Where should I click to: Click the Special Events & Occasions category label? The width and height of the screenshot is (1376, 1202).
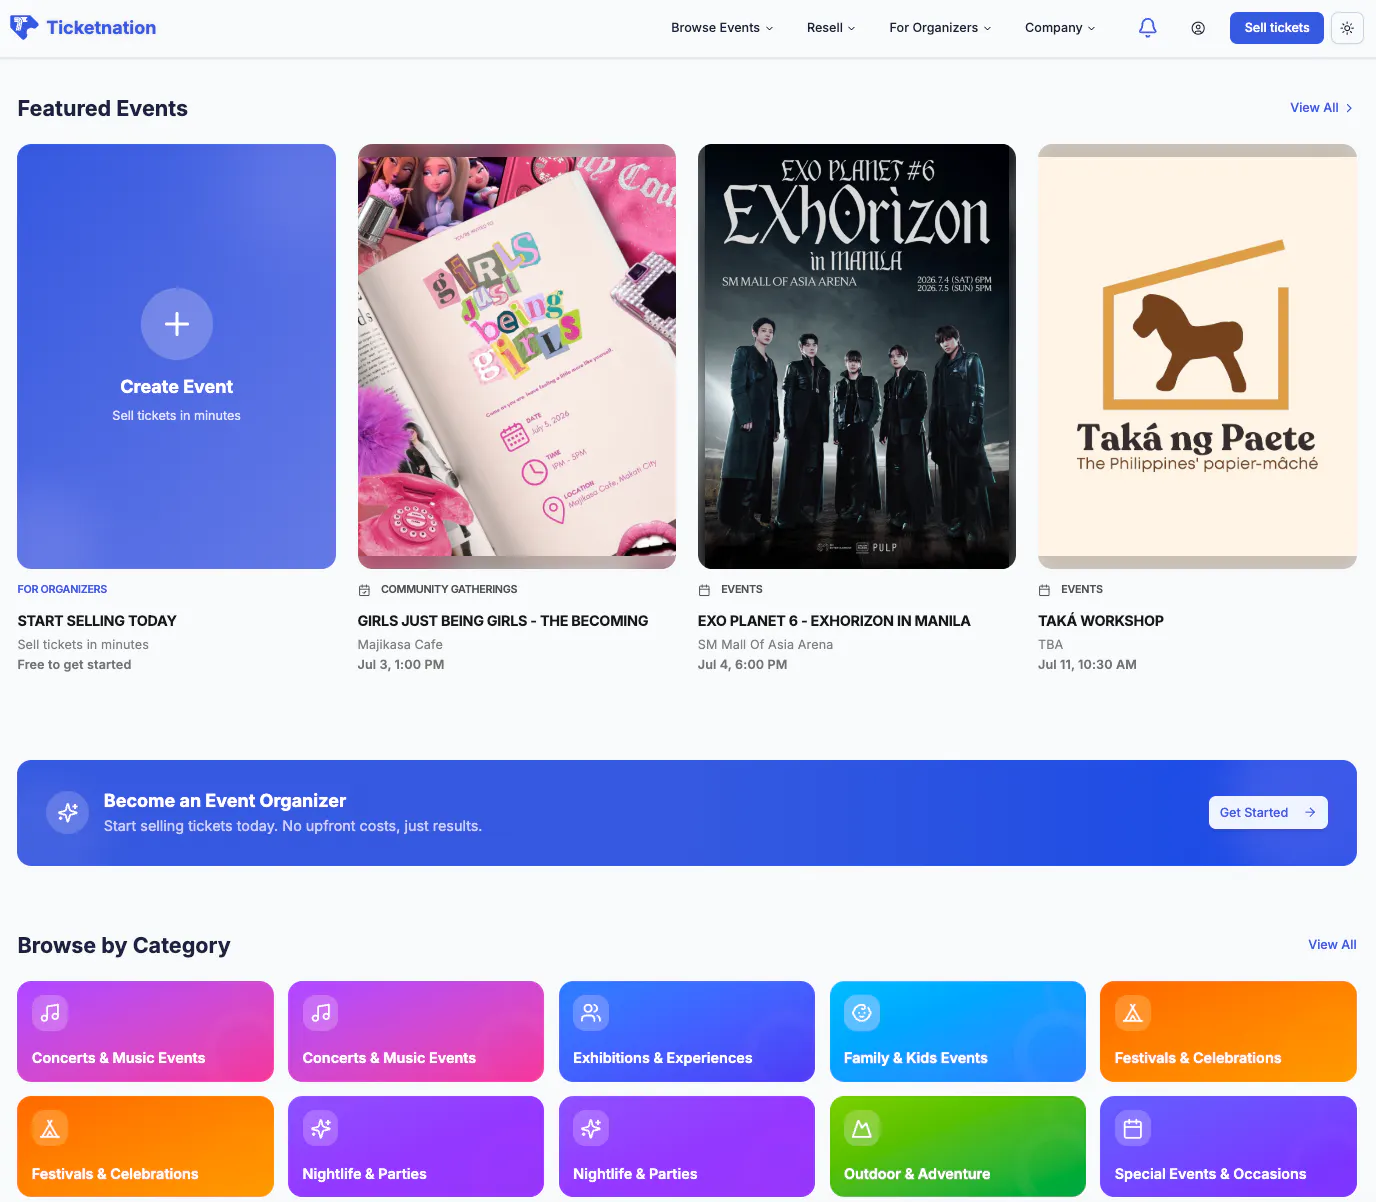tap(1210, 1174)
